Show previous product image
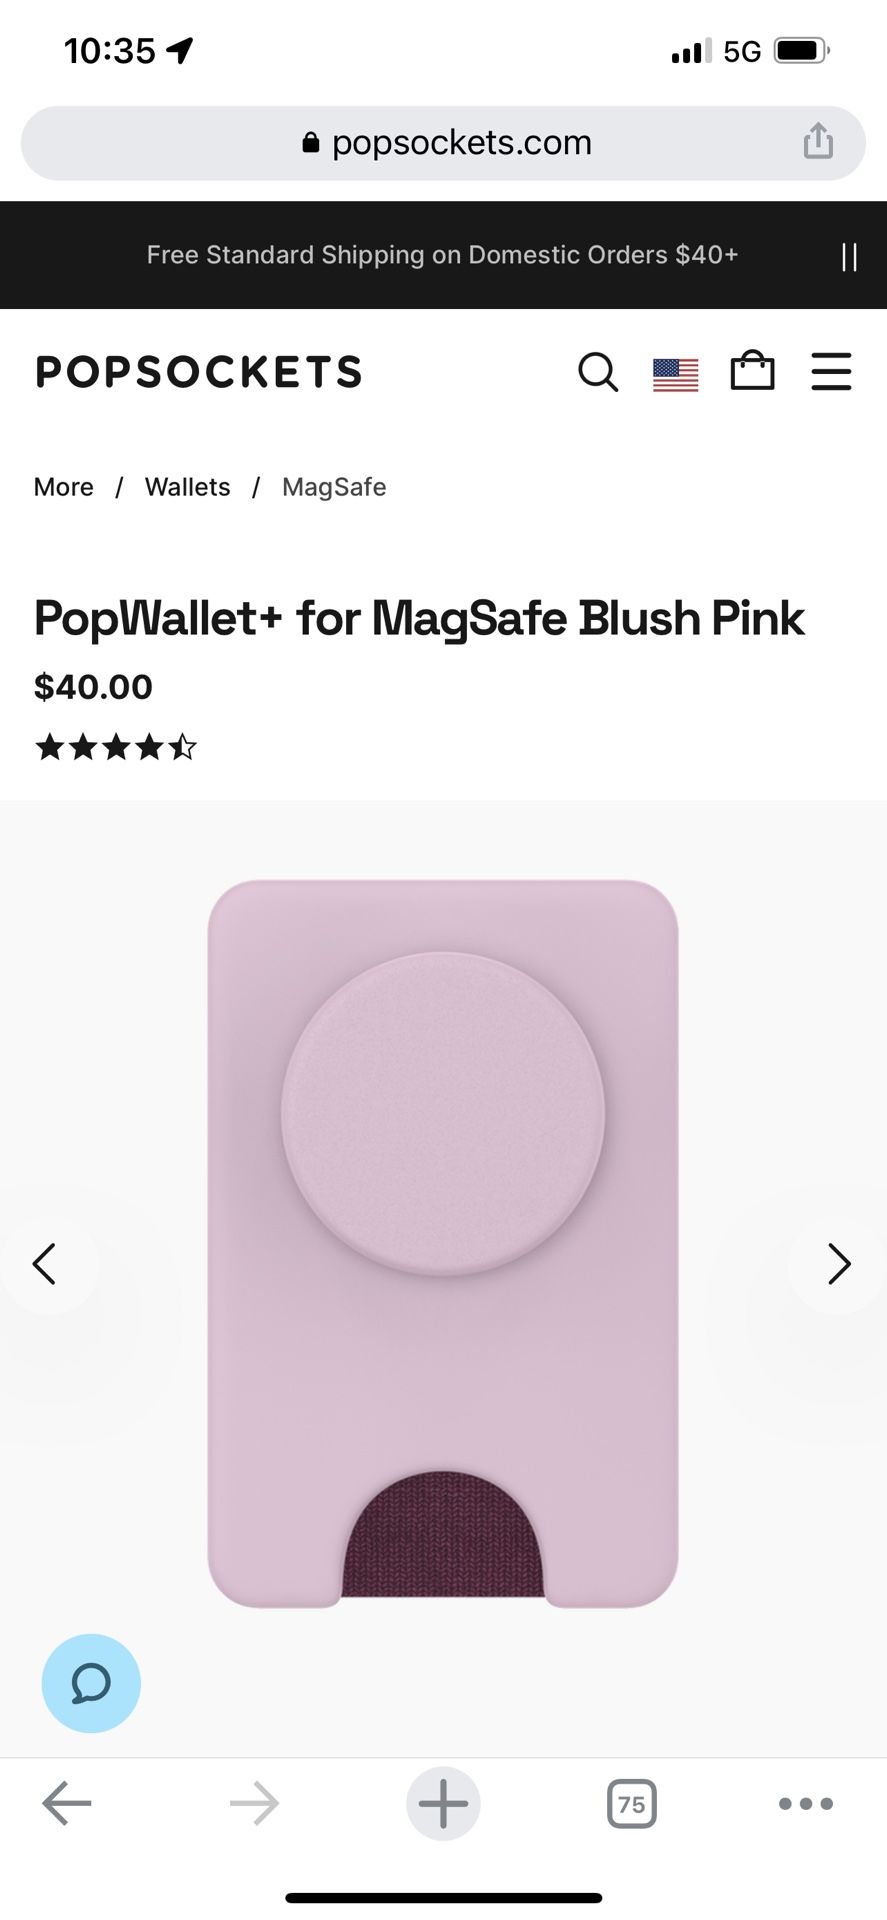This screenshot has width=887, height=1920. click(x=45, y=1264)
